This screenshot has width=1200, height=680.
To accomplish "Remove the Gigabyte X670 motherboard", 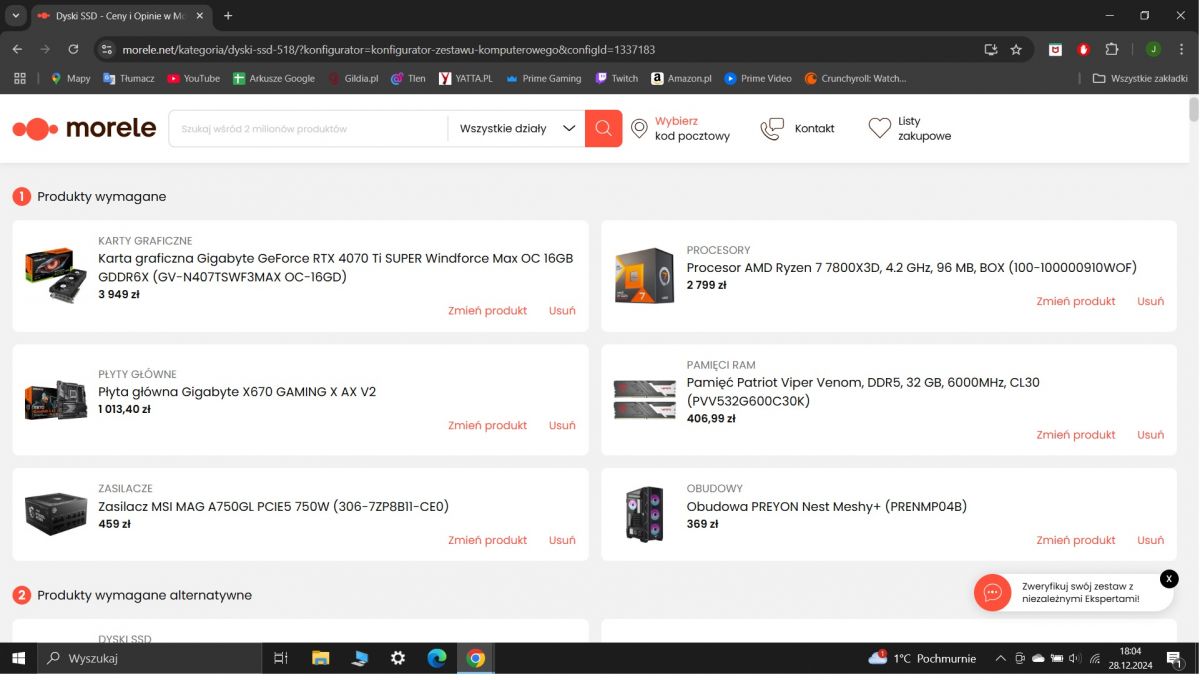I will [x=562, y=425].
